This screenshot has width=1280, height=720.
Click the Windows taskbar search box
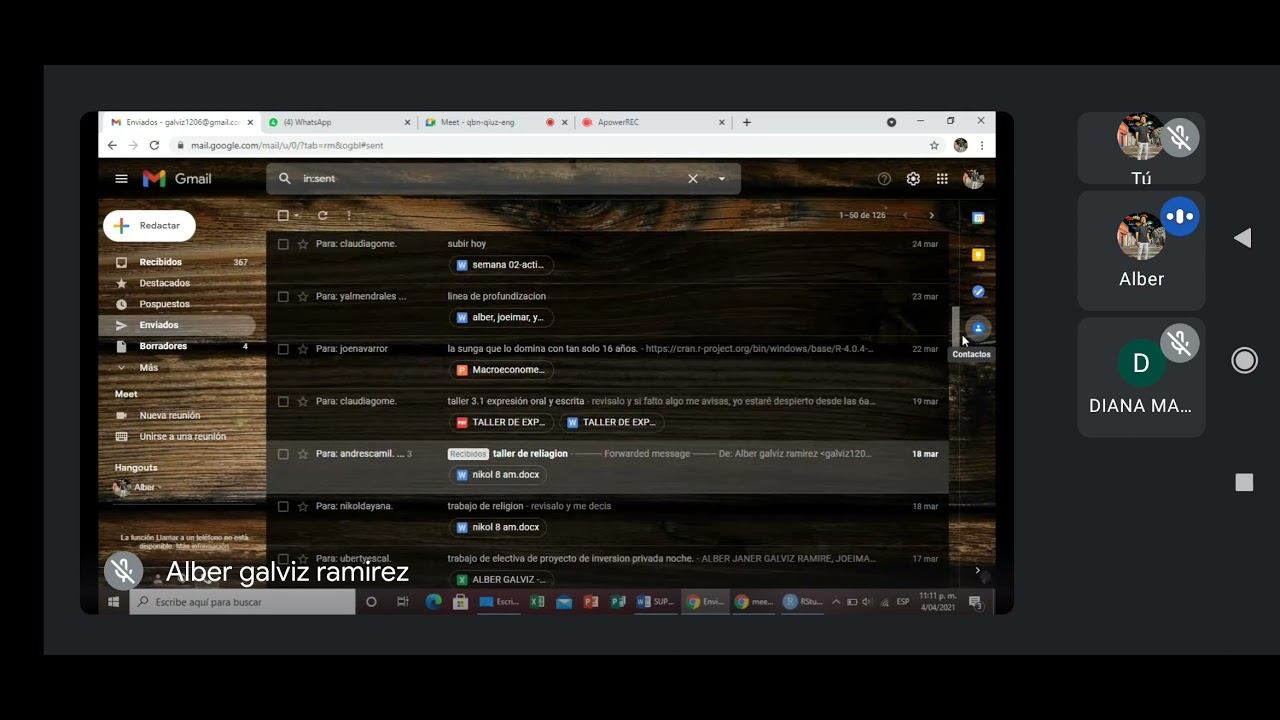coord(243,602)
